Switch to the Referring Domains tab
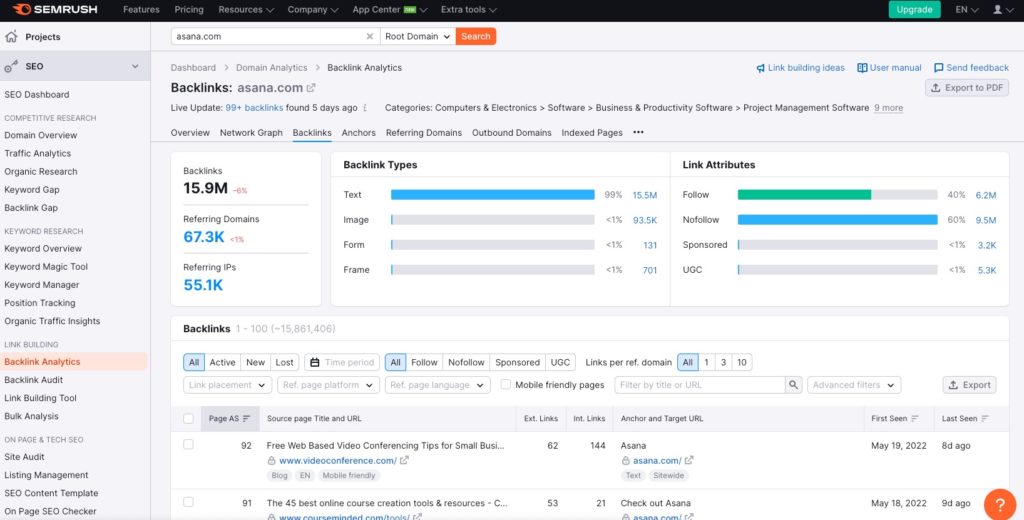Screen dimensions: 1024x520 coord(424,133)
